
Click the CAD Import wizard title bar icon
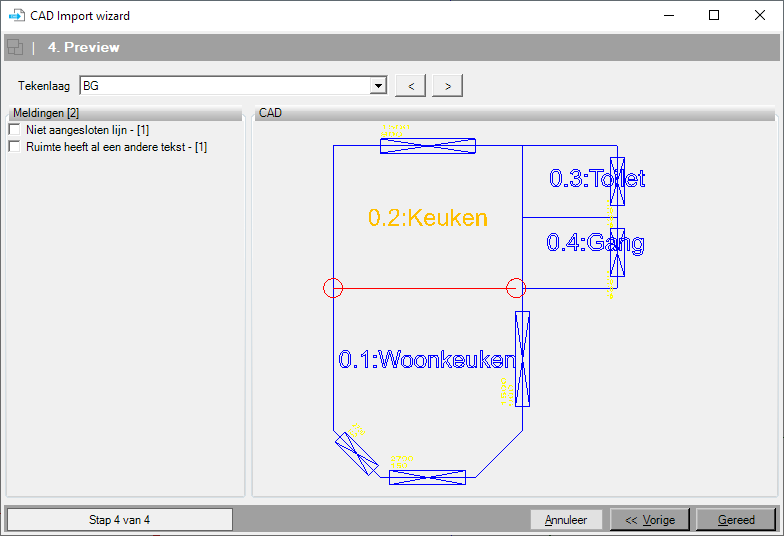16,16
